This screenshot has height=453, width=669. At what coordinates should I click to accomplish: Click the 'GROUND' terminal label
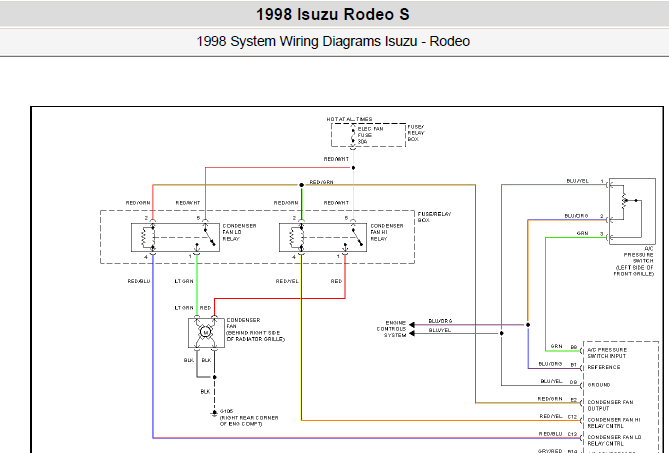(x=599, y=385)
